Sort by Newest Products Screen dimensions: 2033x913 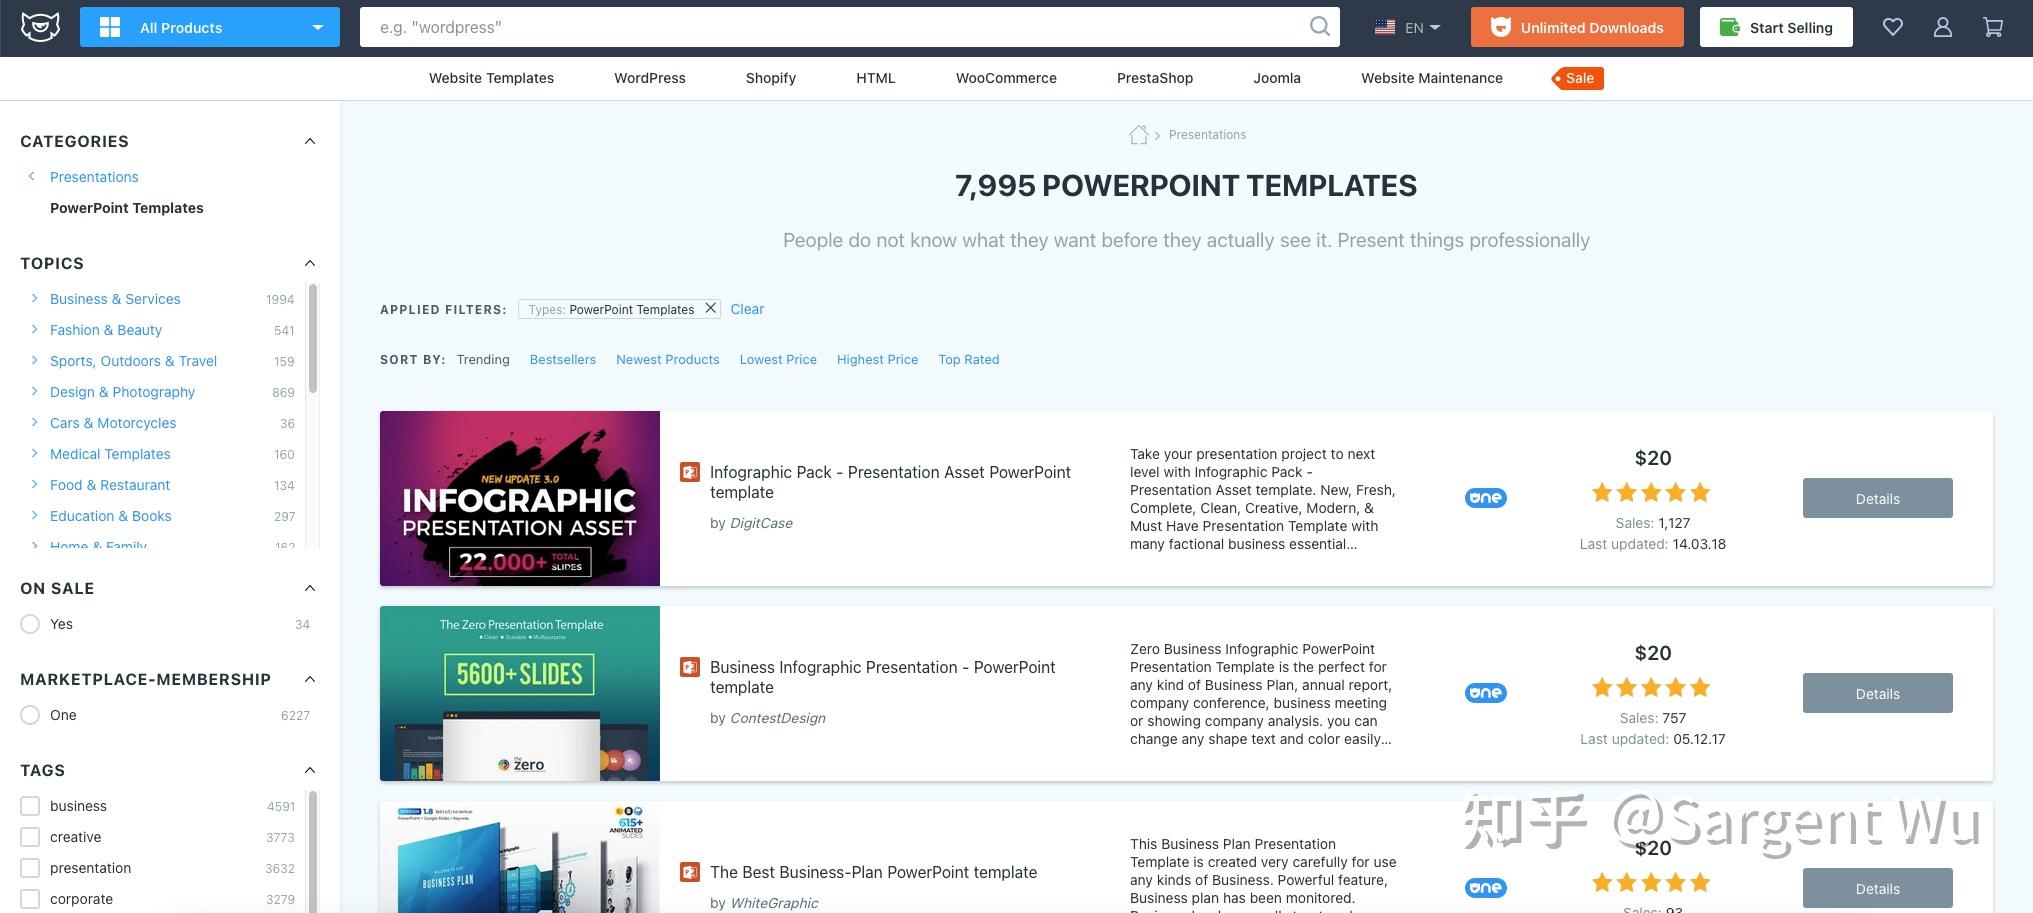668,359
